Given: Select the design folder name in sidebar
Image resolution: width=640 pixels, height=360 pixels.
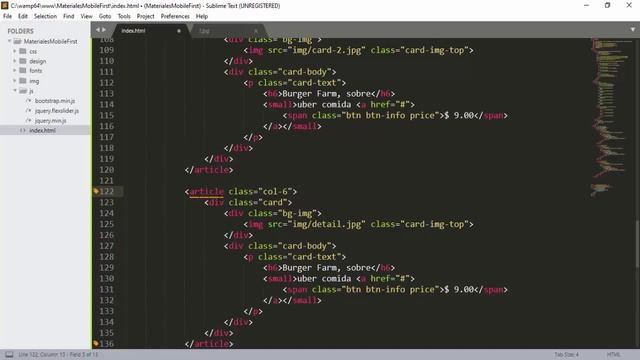Looking at the screenshot, I should [38, 61].
